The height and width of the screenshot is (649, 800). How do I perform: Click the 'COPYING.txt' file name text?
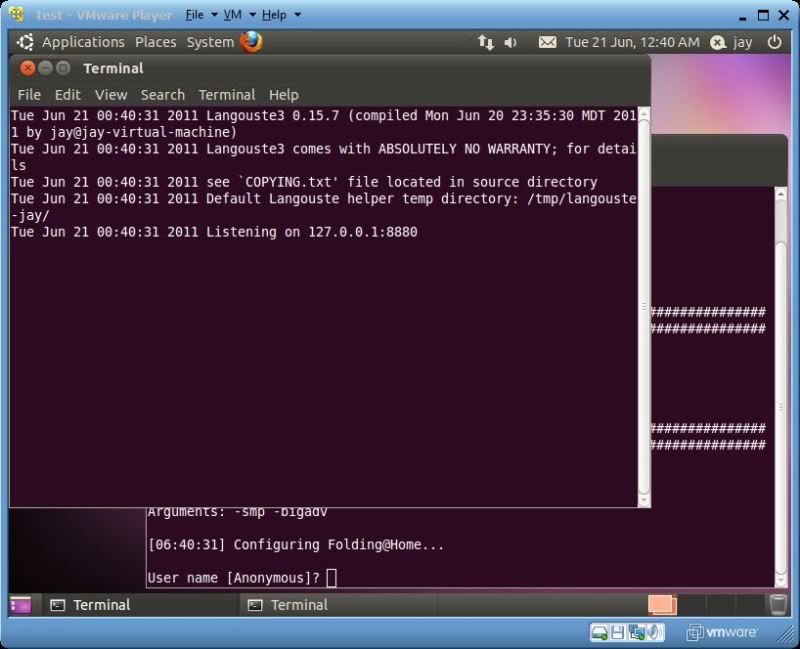(x=288, y=182)
